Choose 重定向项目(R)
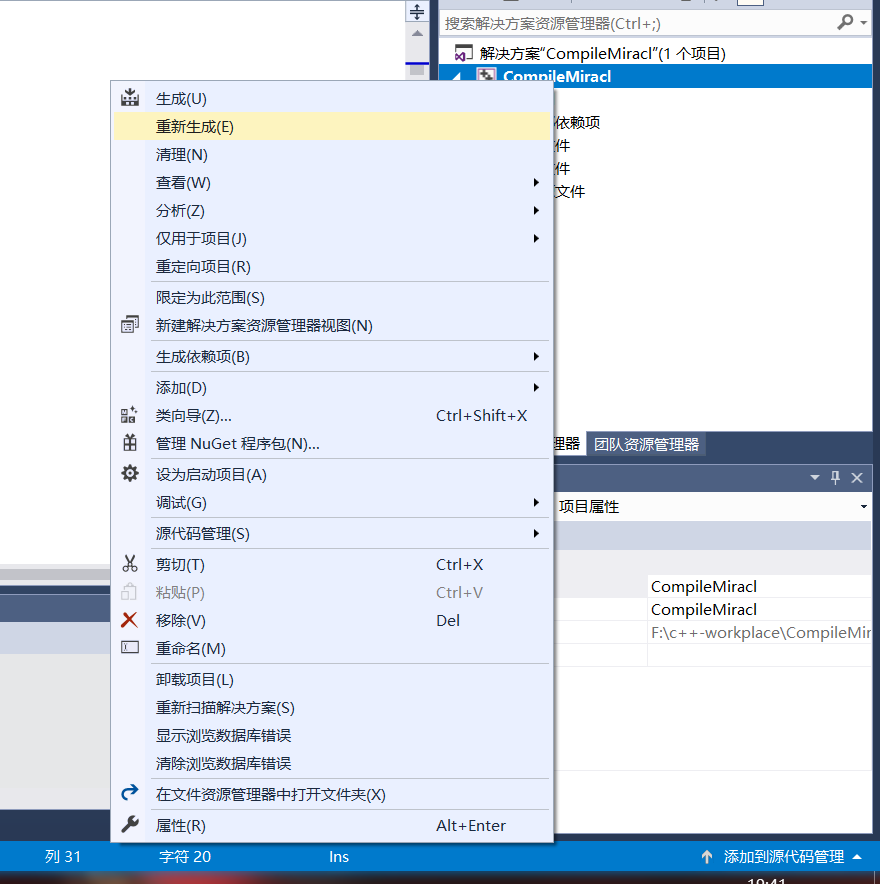Image resolution: width=880 pixels, height=884 pixels. 331,267
